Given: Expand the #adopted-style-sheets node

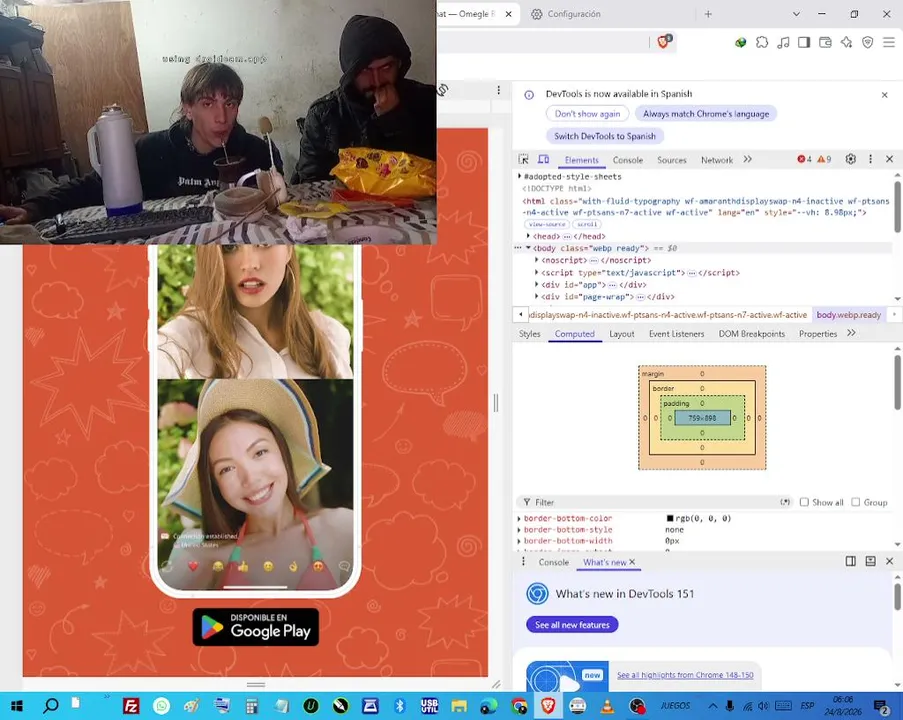Looking at the screenshot, I should tap(519, 176).
